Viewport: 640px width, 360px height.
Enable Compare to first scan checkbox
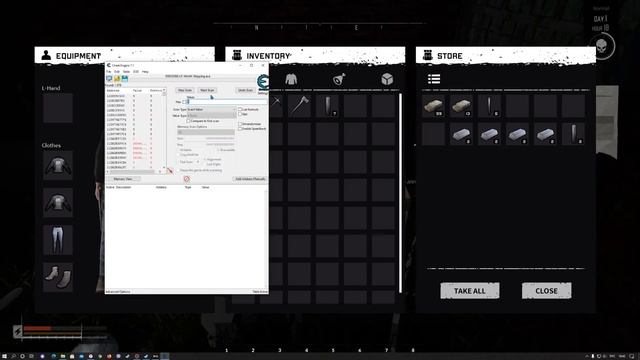[188, 121]
